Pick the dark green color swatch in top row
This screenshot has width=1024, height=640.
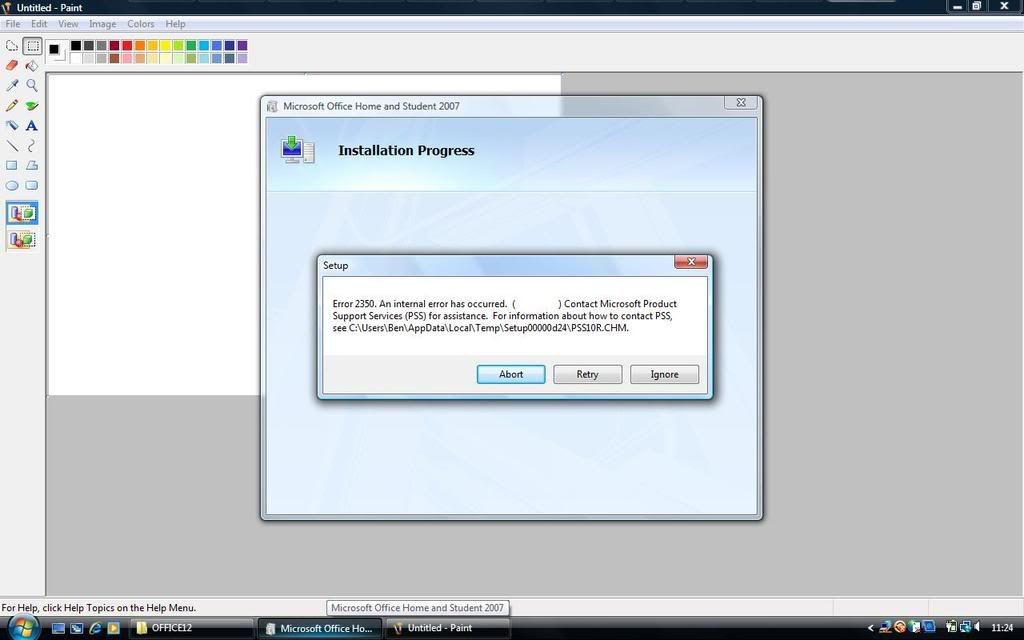click(191, 45)
